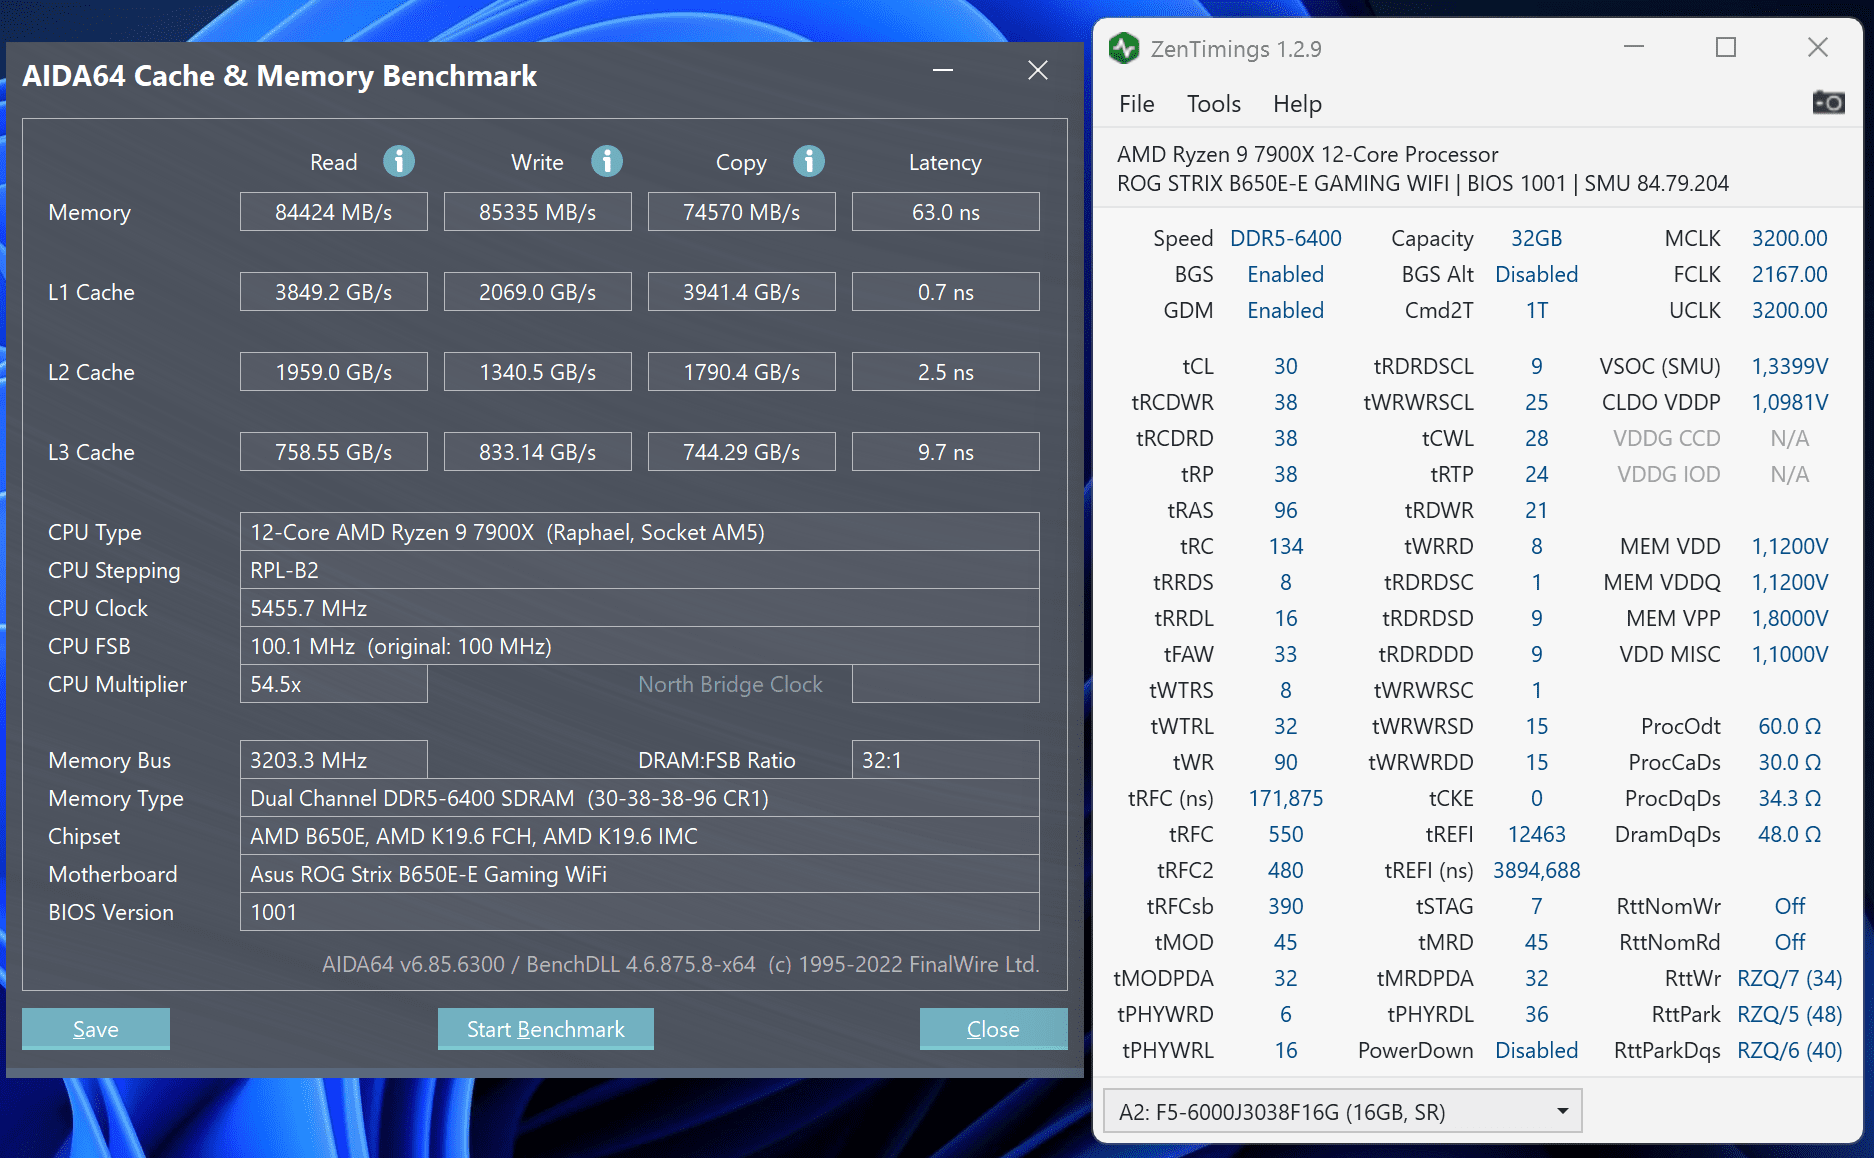The image size is (1874, 1158).
Task: Click the ZenTimings app logo icon
Action: click(1125, 48)
